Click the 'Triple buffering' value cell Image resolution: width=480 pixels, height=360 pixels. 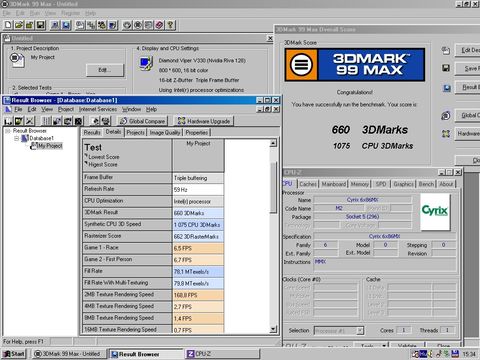pyautogui.click(x=198, y=178)
